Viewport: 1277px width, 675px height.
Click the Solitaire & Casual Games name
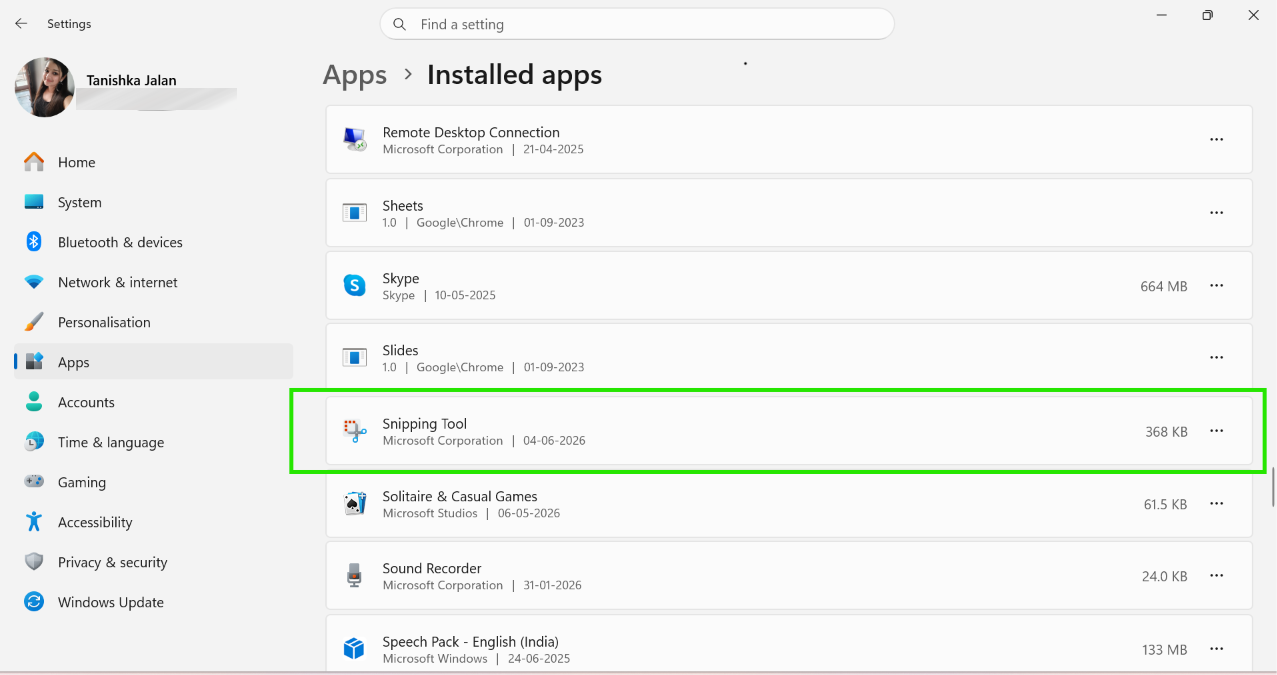click(x=460, y=496)
